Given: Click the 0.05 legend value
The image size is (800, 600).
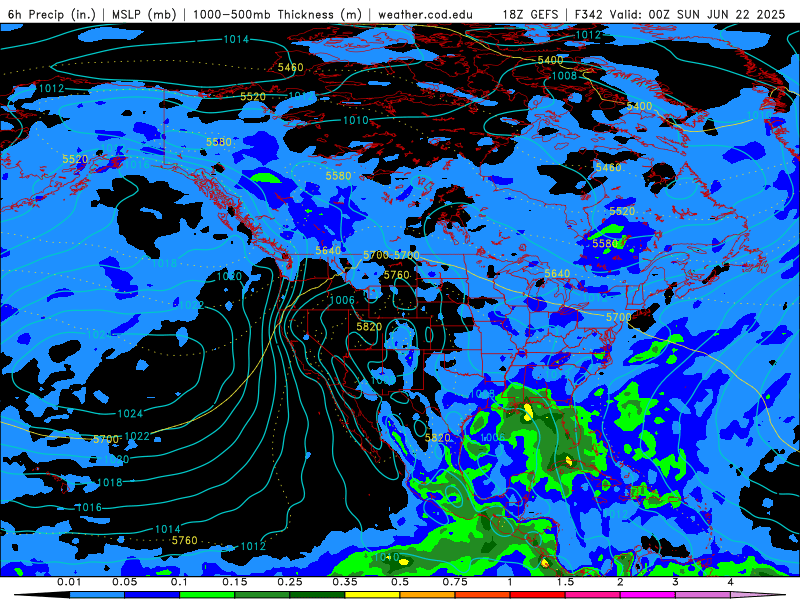Looking at the screenshot, I should click(x=124, y=582).
